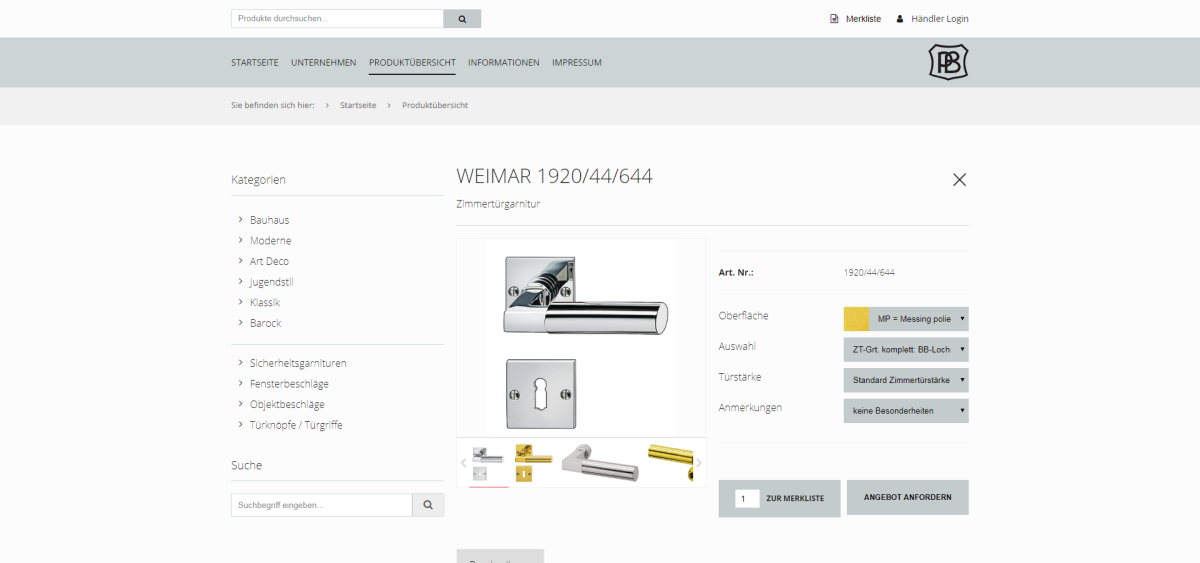Click the Zur Merkliste button
This screenshot has width=1200, height=563.
pos(779,498)
